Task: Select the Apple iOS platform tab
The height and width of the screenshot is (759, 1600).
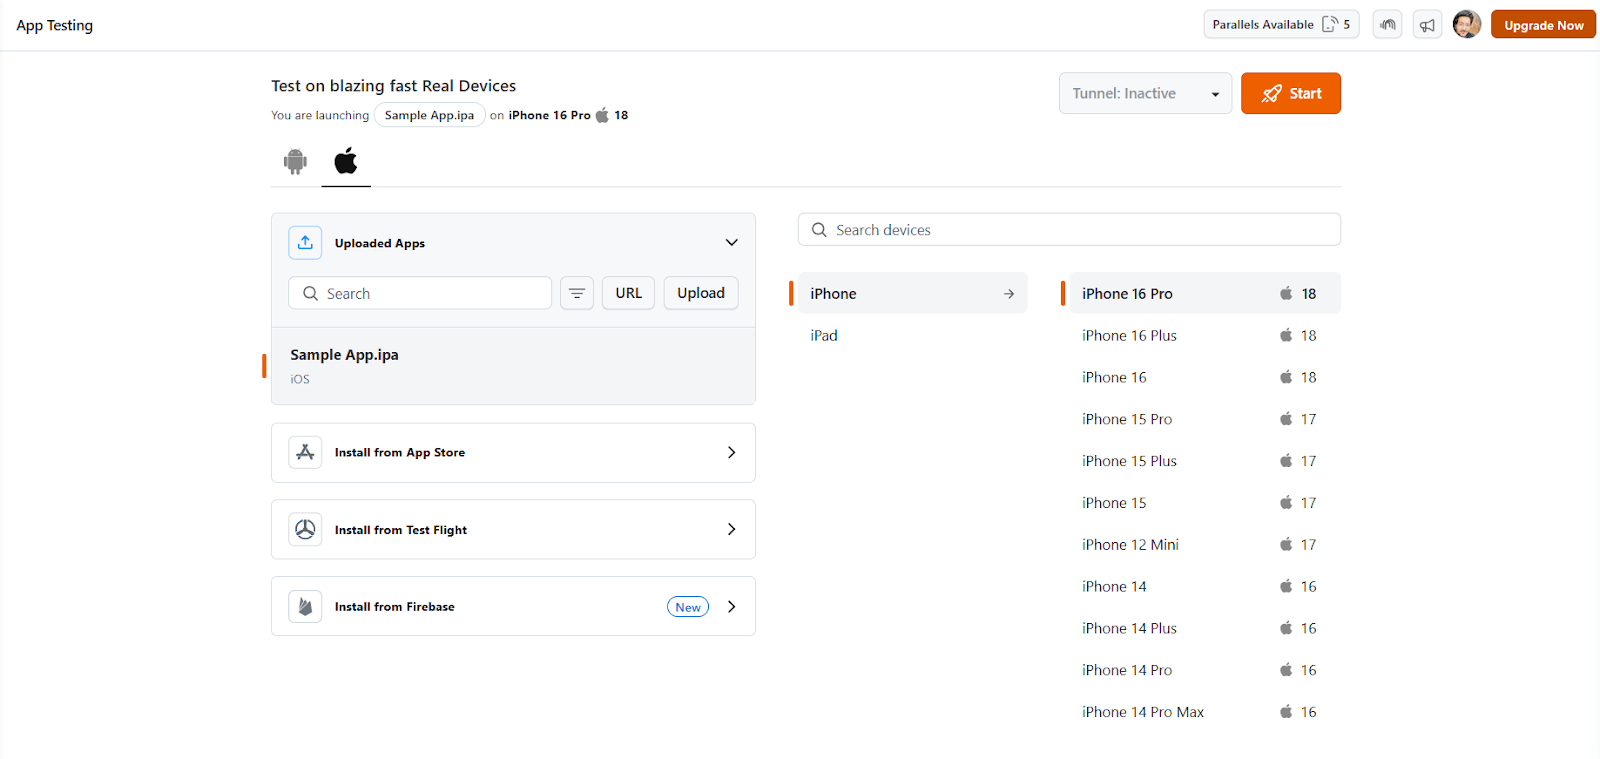Action: tap(346, 161)
